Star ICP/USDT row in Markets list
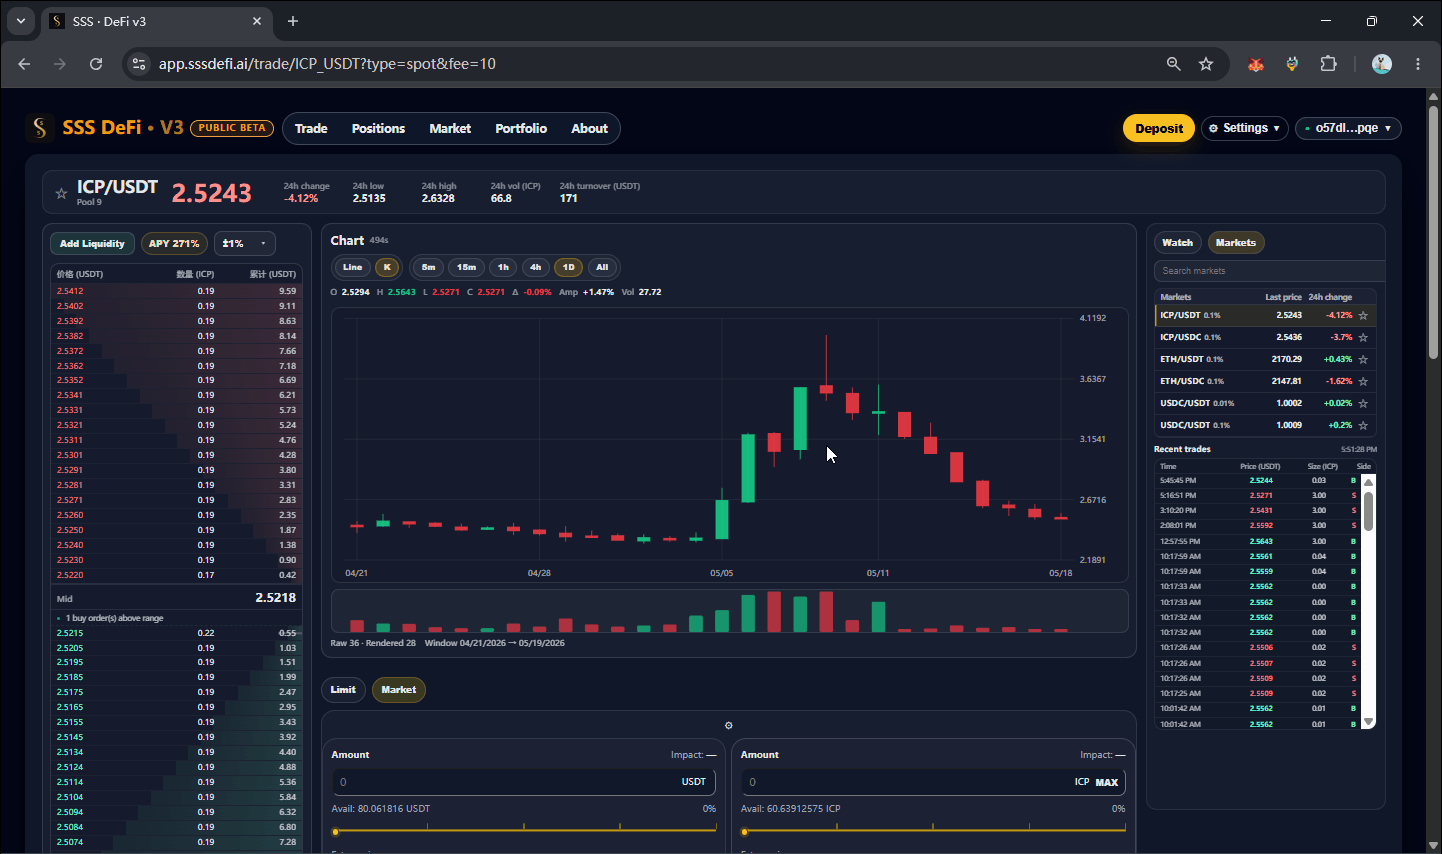Image resolution: width=1442 pixels, height=854 pixels. coord(1363,315)
